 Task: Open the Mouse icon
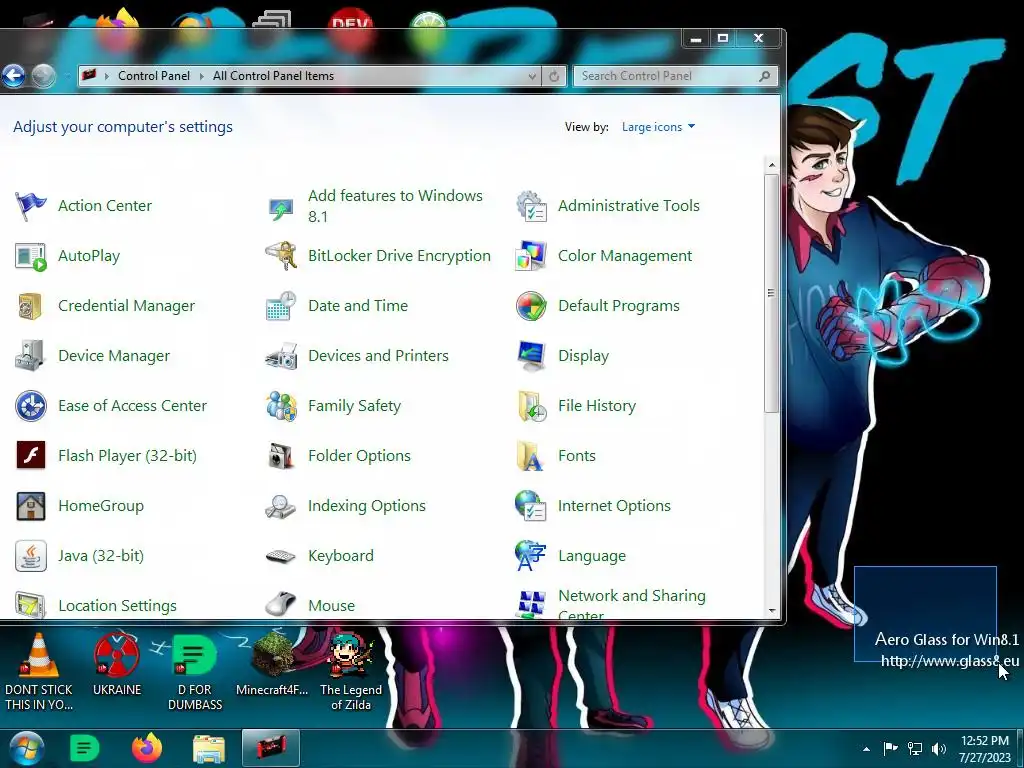click(x=281, y=604)
